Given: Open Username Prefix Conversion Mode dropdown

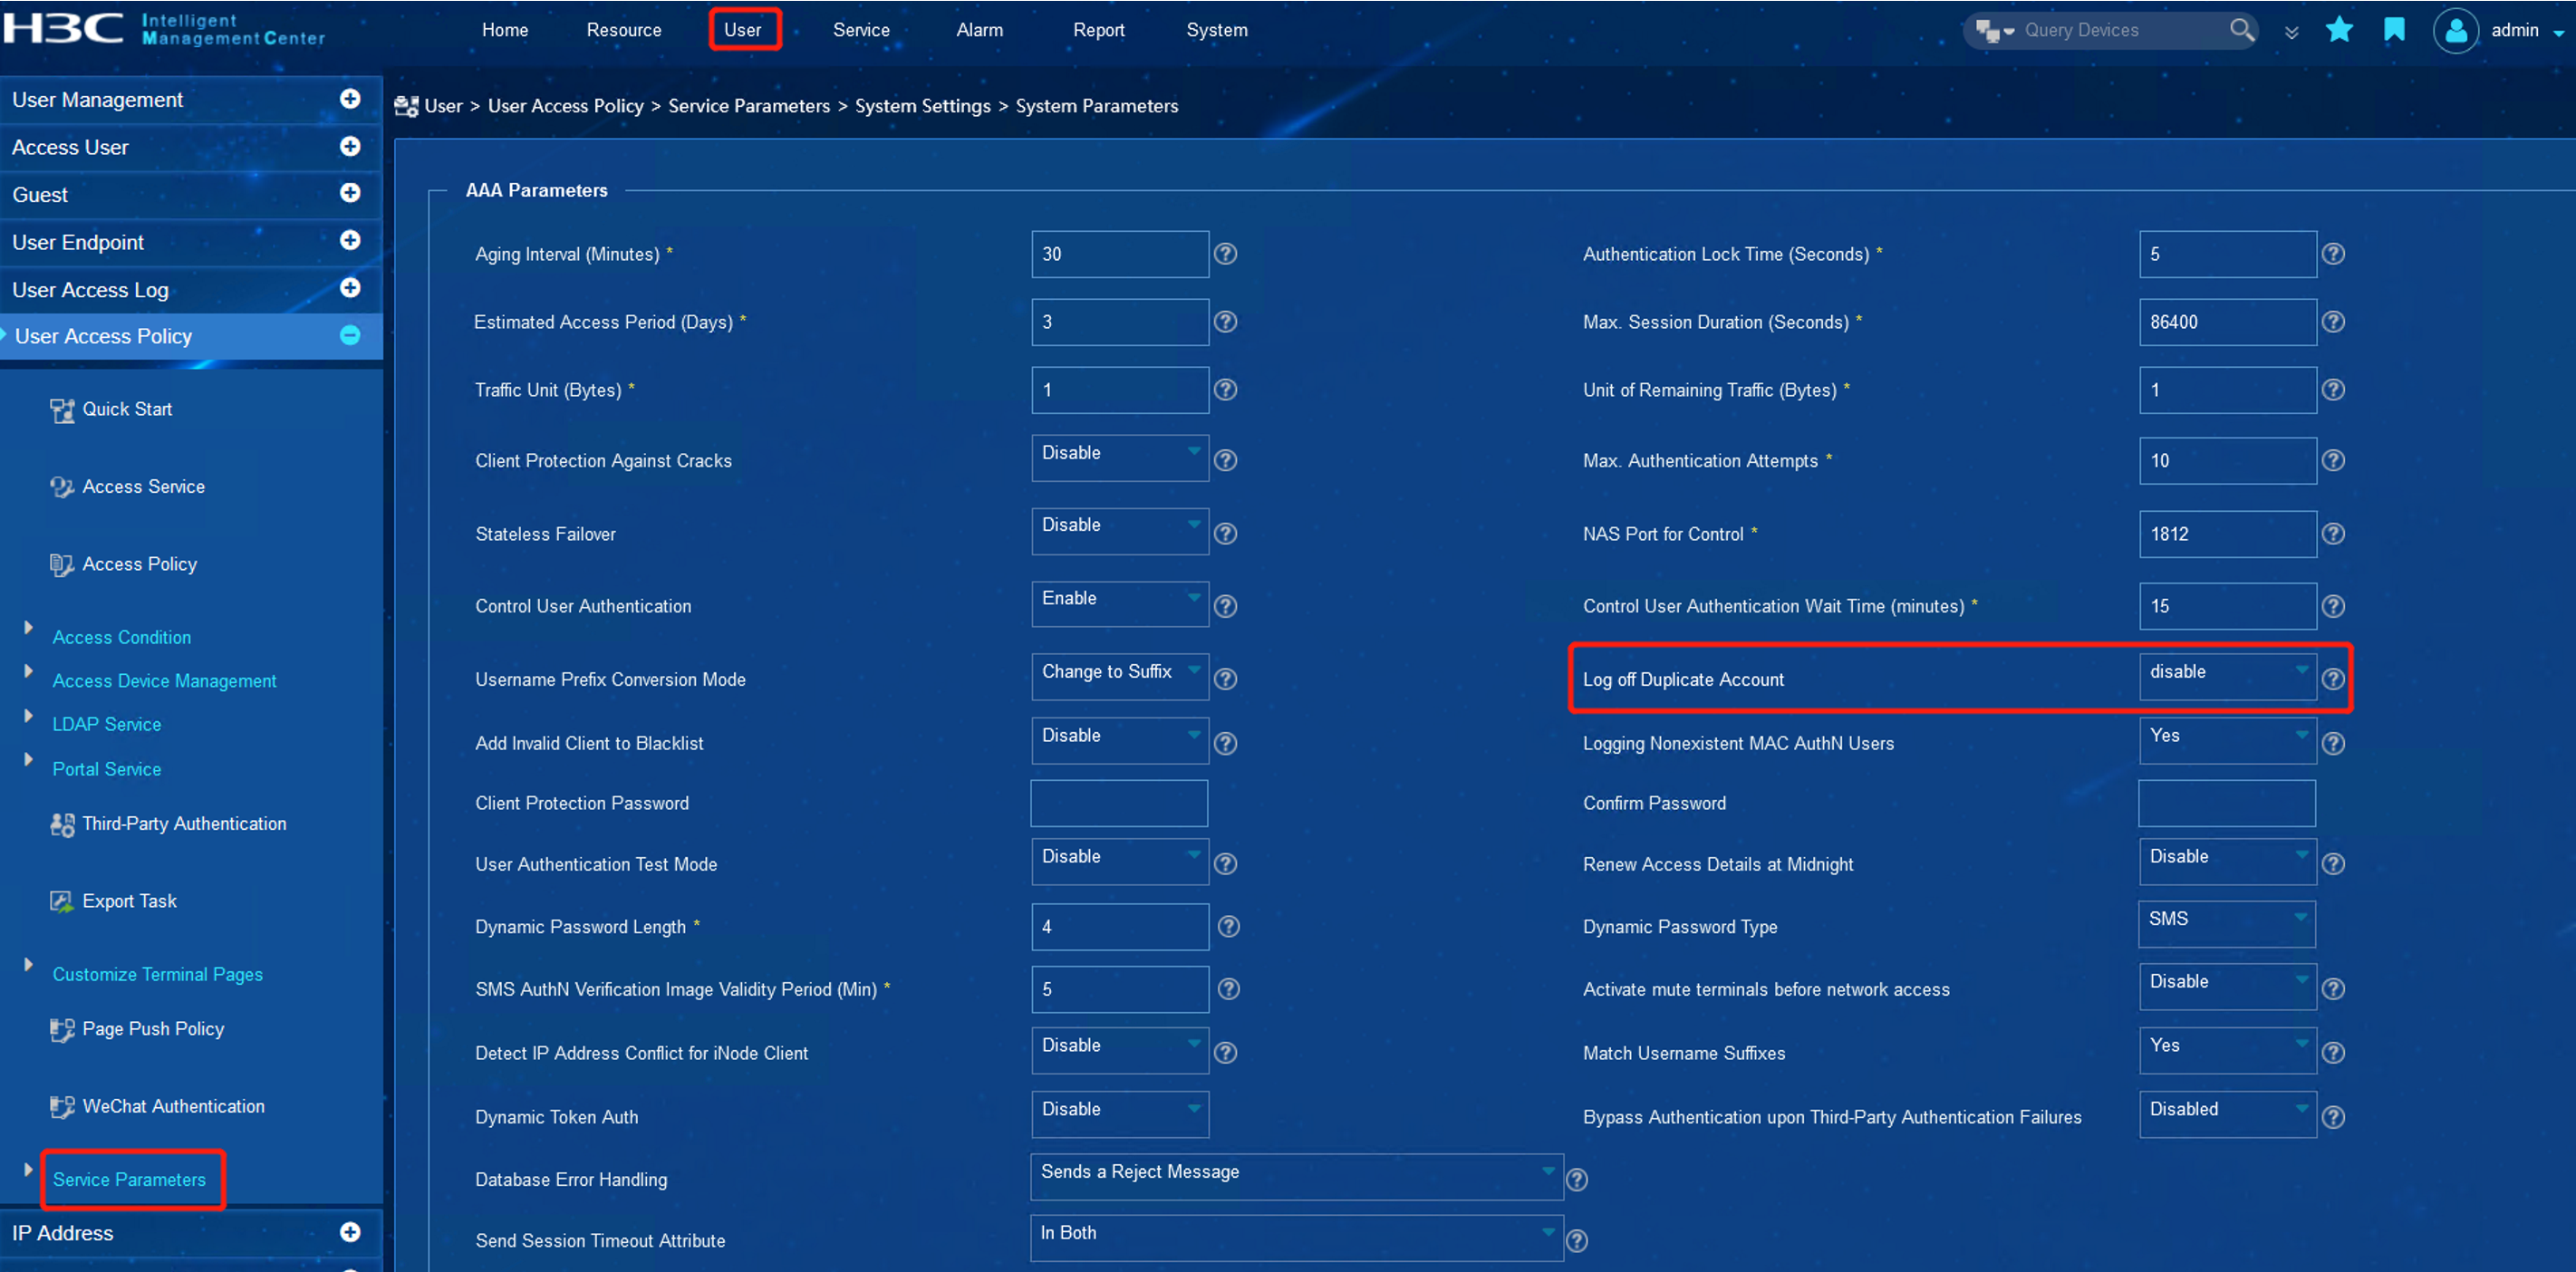Looking at the screenshot, I should pos(1120,677).
